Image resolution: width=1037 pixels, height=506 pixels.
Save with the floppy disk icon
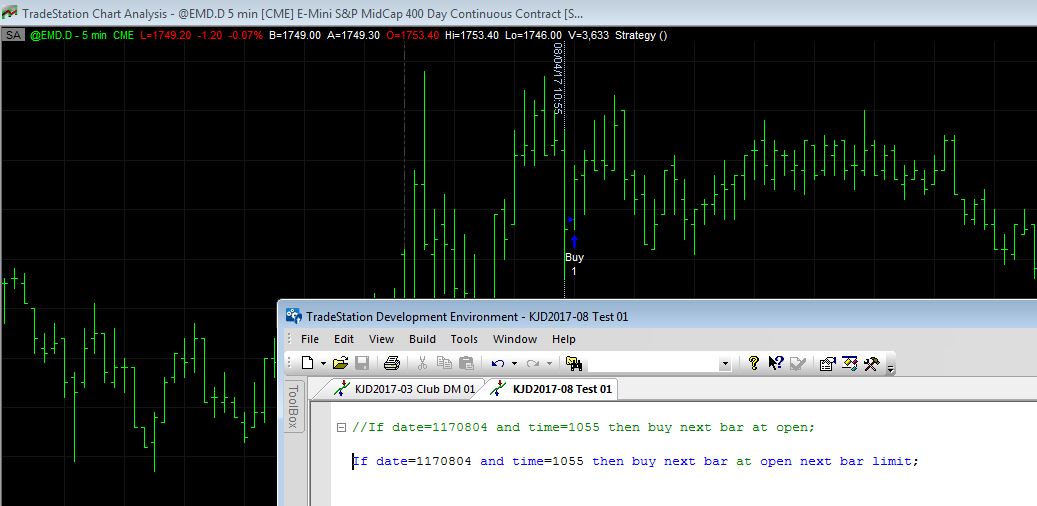tap(362, 363)
